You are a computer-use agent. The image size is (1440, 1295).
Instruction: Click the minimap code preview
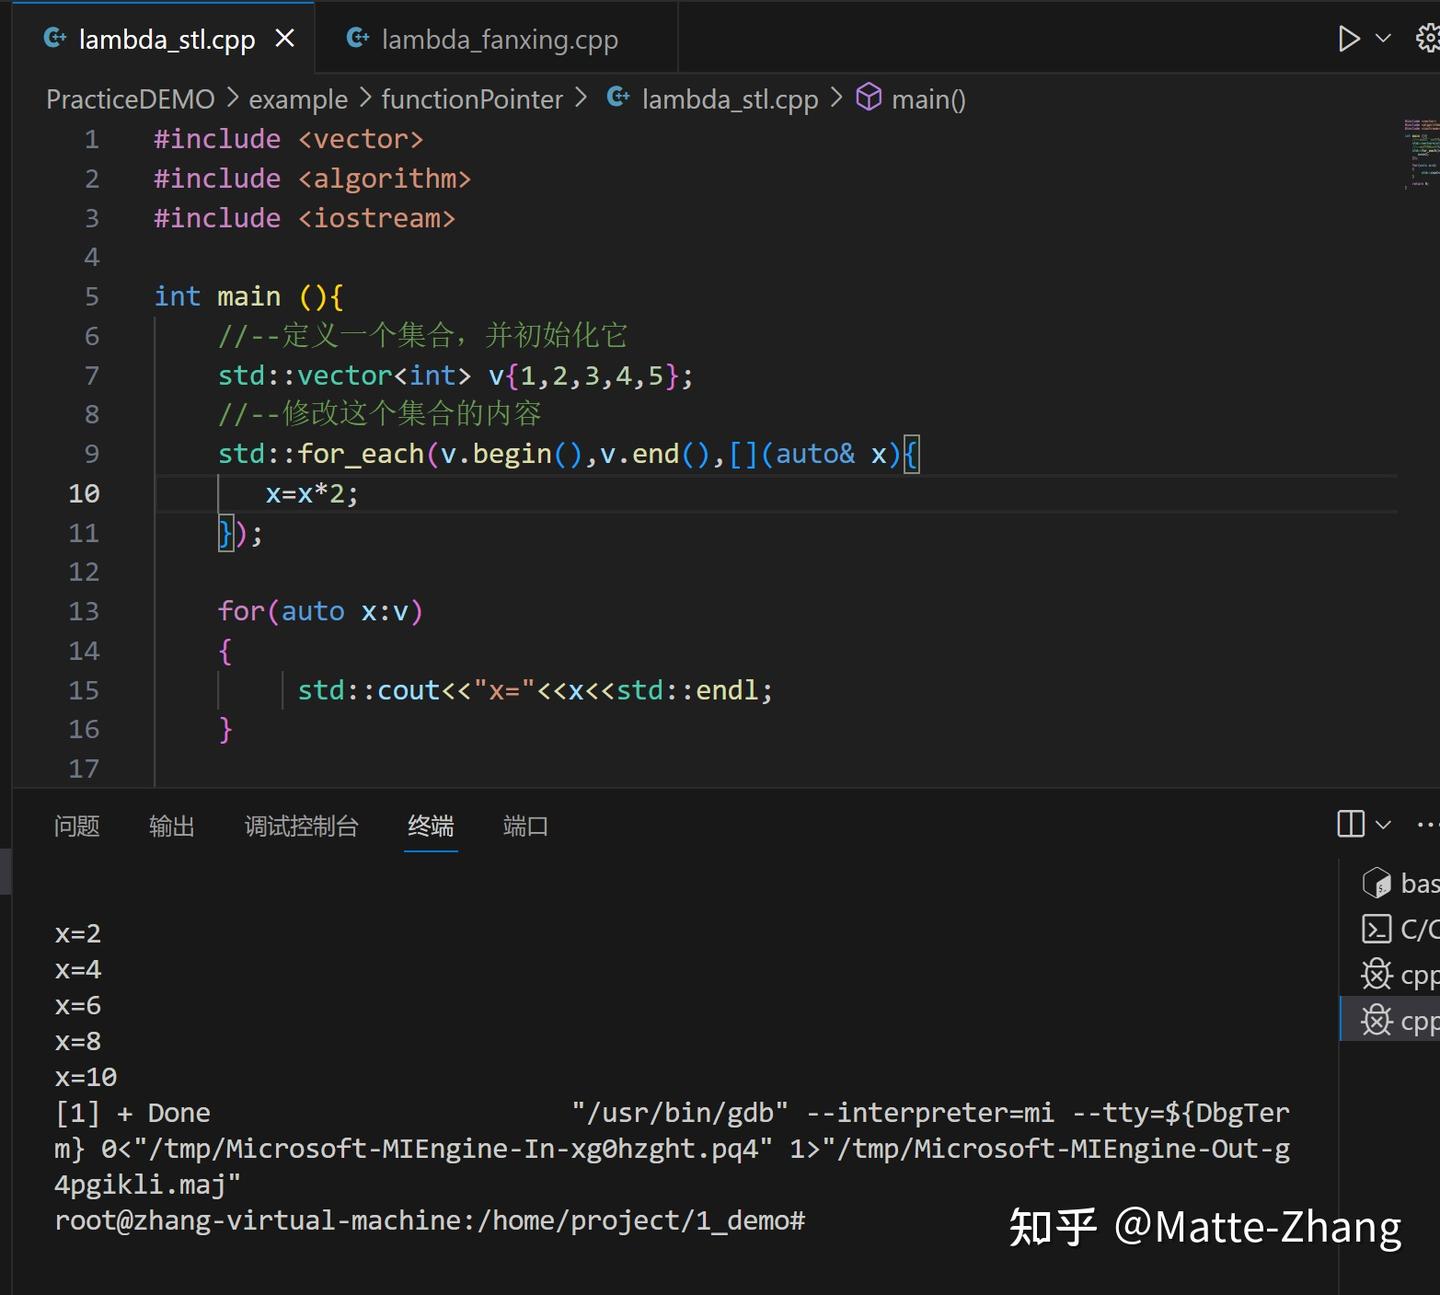1419,155
